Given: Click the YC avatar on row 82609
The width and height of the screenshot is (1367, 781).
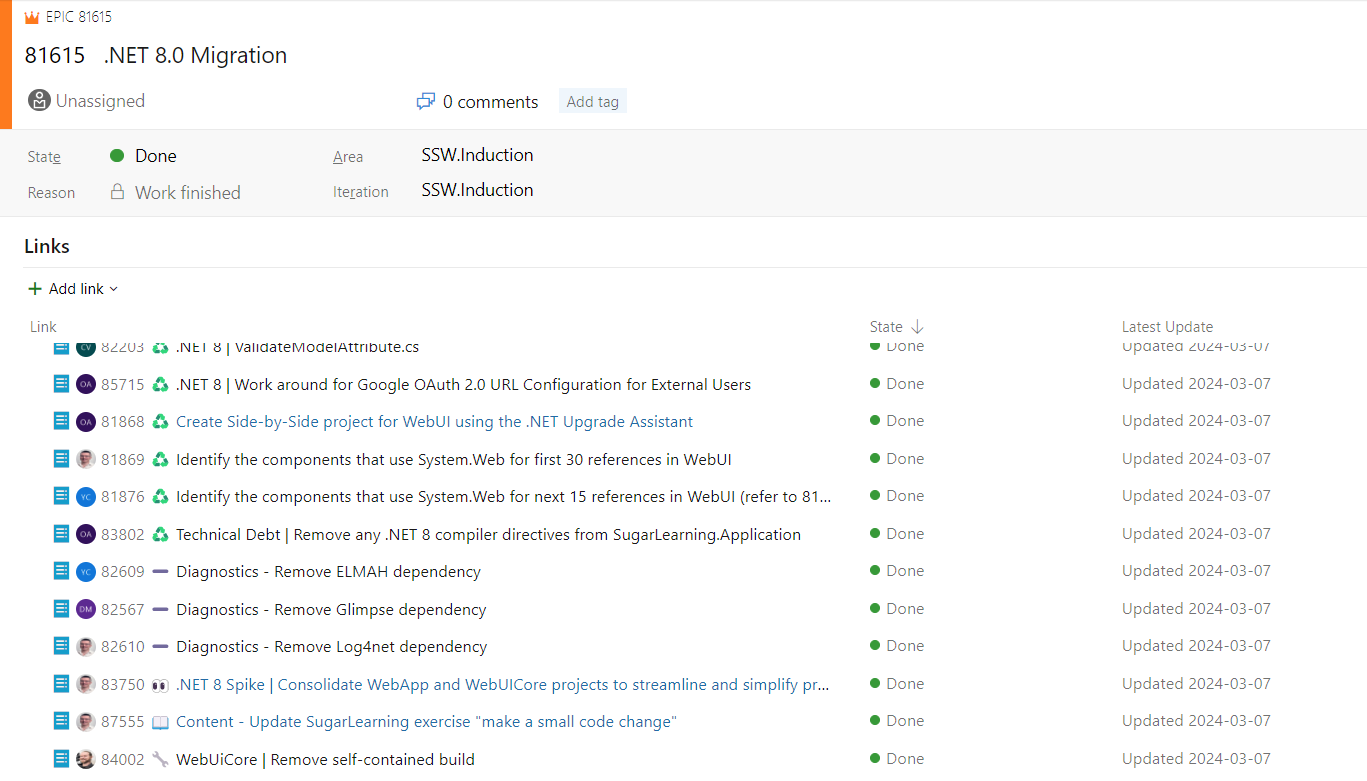Looking at the screenshot, I should pyautogui.click(x=86, y=572).
